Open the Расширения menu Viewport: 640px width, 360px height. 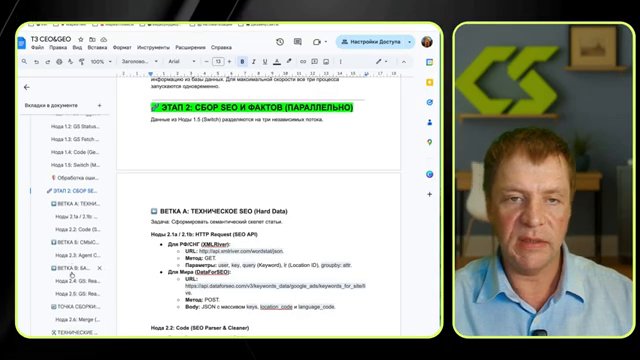click(190, 48)
